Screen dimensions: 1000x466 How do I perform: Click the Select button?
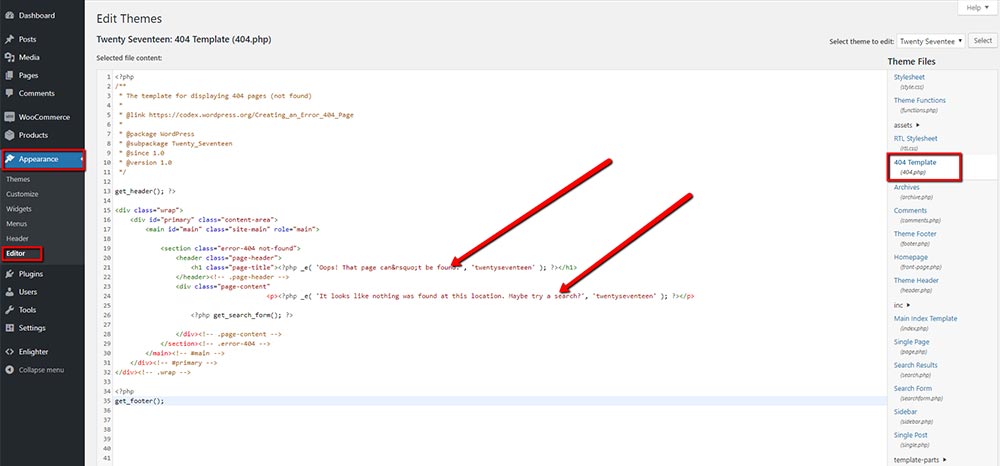[x=983, y=41]
